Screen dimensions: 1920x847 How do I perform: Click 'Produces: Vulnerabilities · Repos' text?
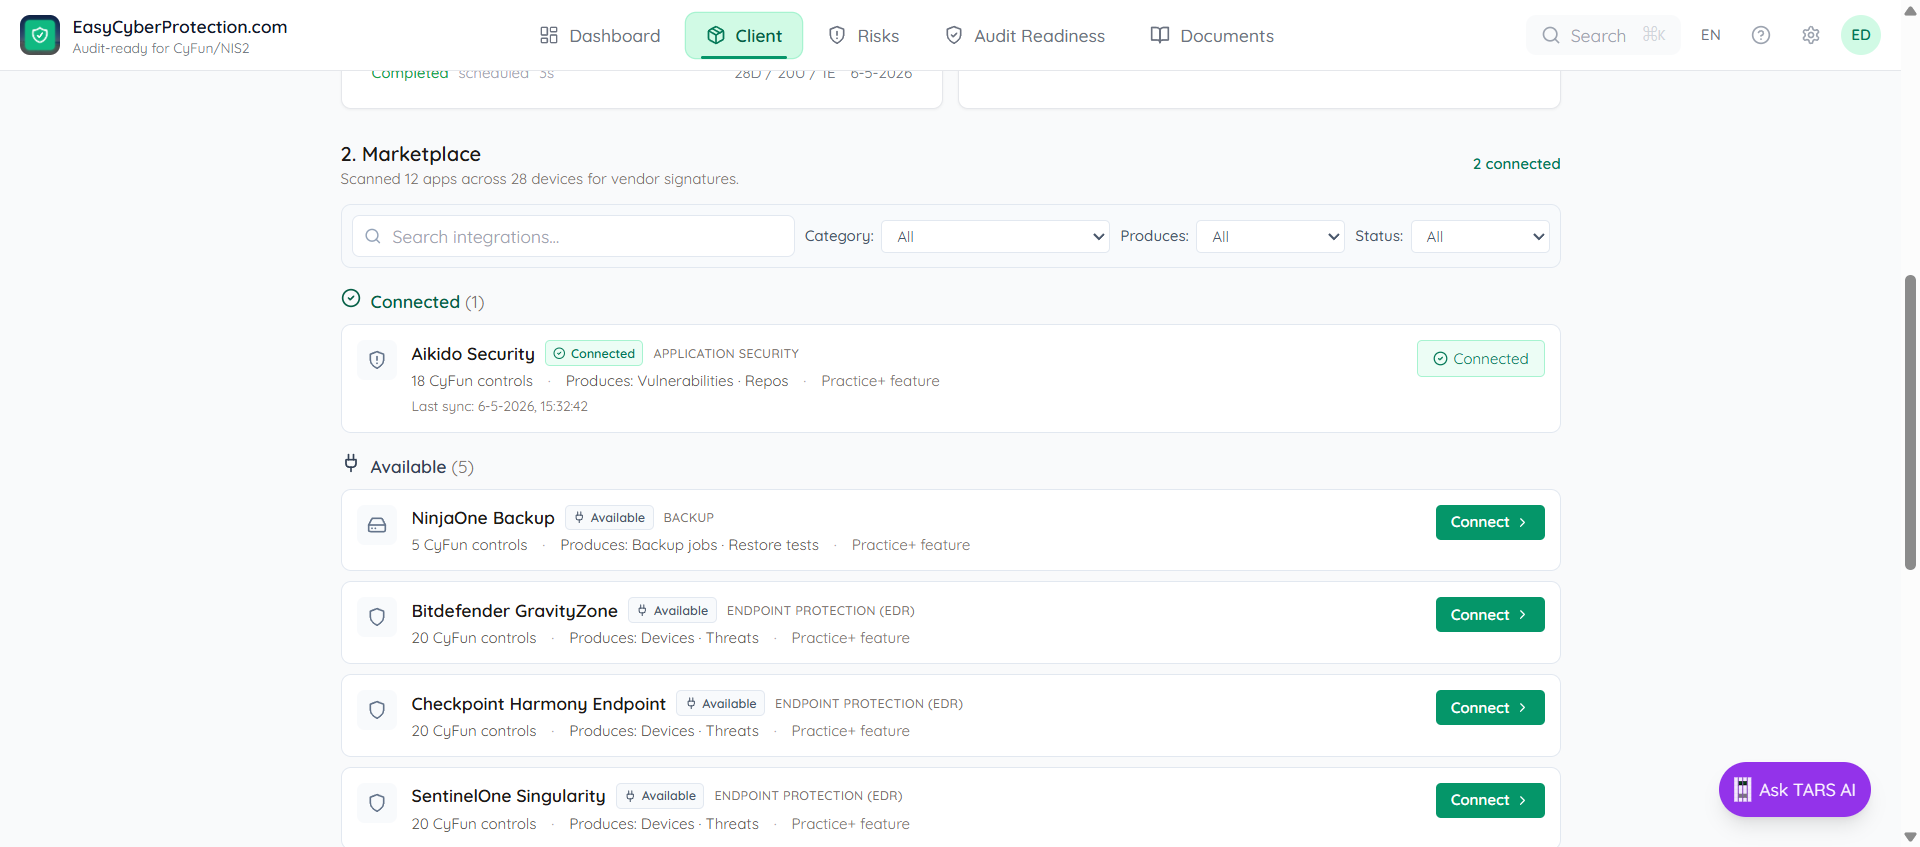tap(677, 381)
